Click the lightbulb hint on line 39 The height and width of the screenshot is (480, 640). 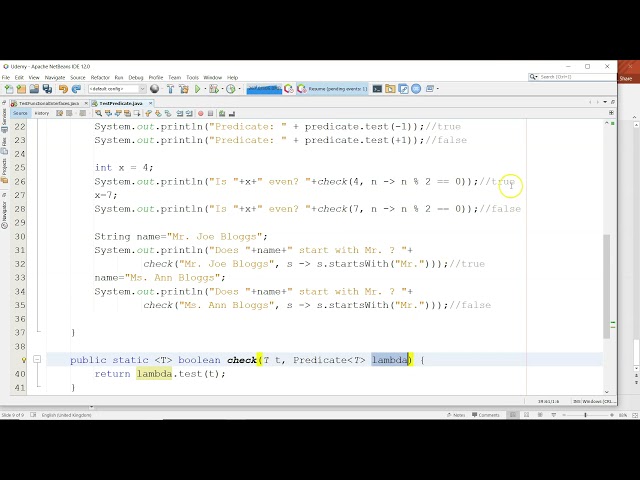24,360
